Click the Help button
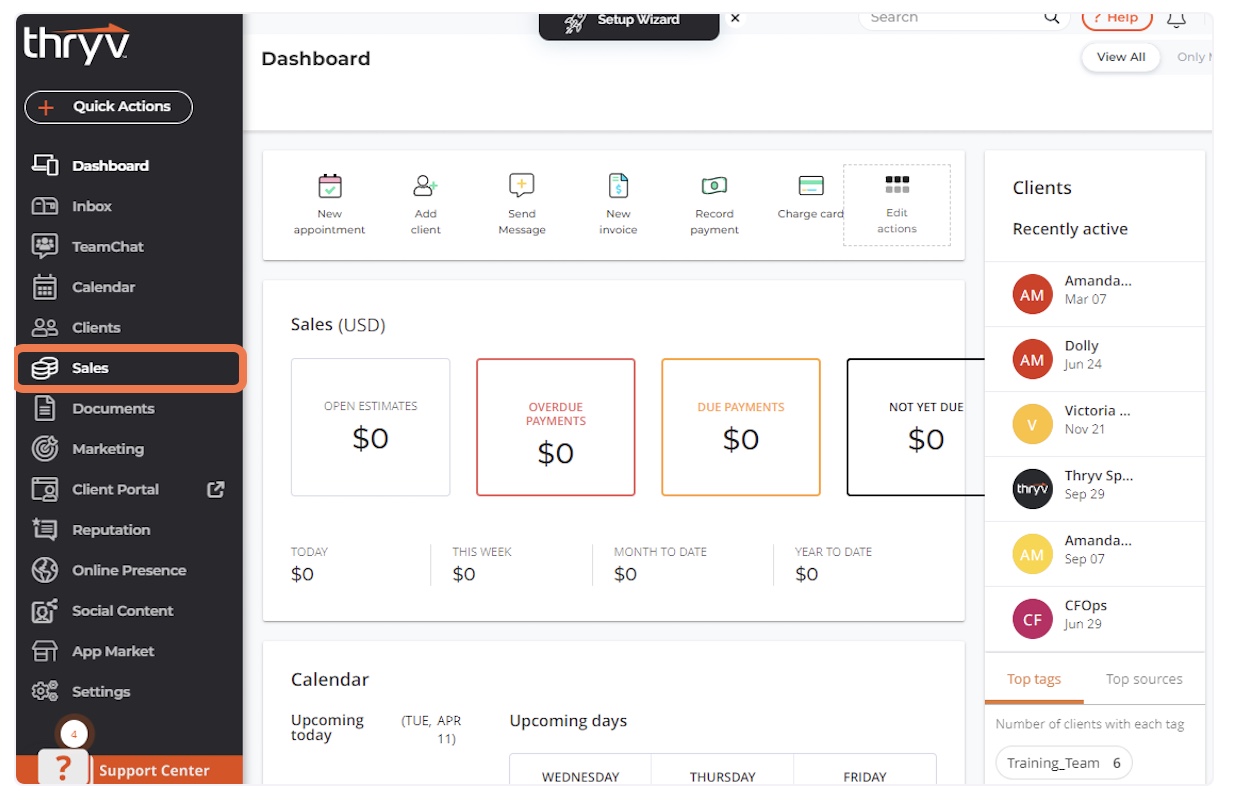The height and width of the screenshot is (802, 1236). pos(1117,19)
